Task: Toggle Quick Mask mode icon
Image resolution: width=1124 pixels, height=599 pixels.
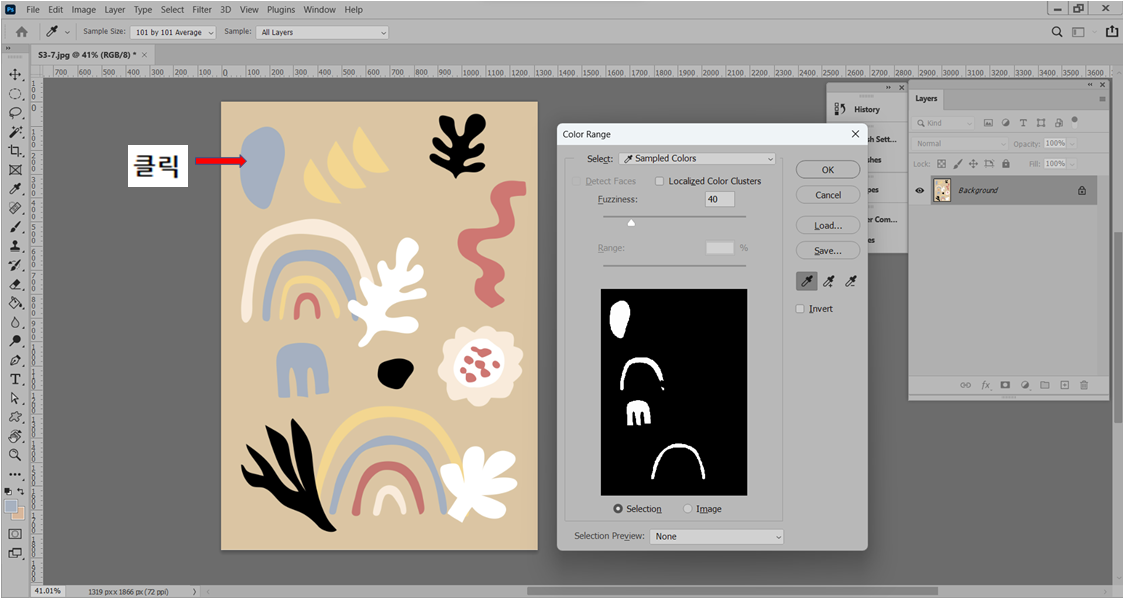Action: click(x=15, y=534)
